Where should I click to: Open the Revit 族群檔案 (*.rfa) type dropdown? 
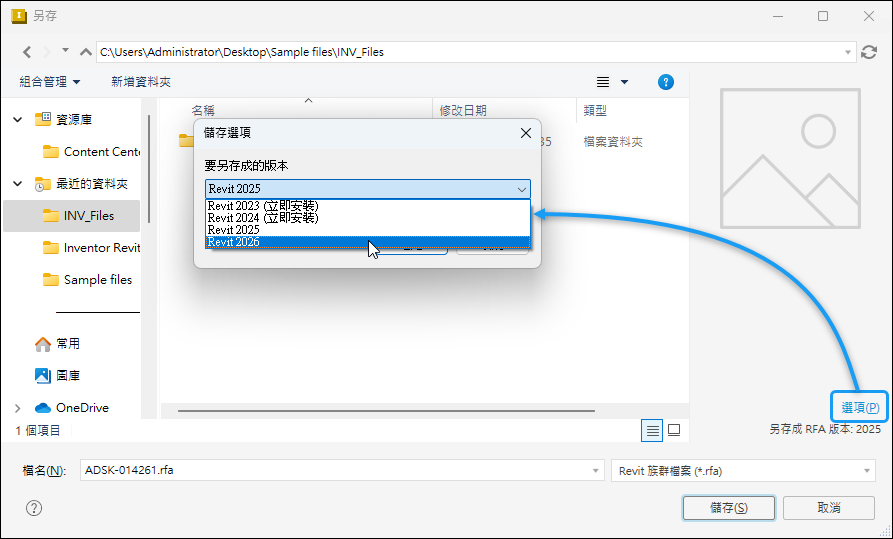[743, 471]
